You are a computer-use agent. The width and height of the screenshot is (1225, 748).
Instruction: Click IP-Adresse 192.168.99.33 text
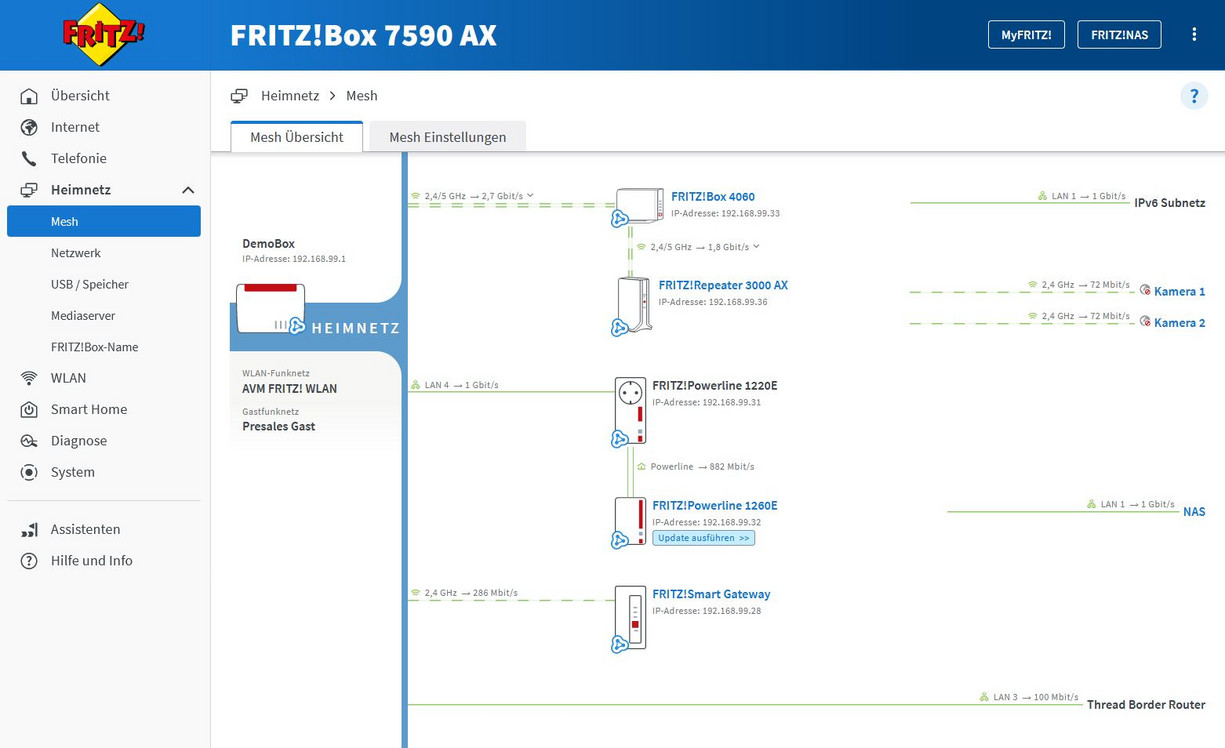pos(726,213)
